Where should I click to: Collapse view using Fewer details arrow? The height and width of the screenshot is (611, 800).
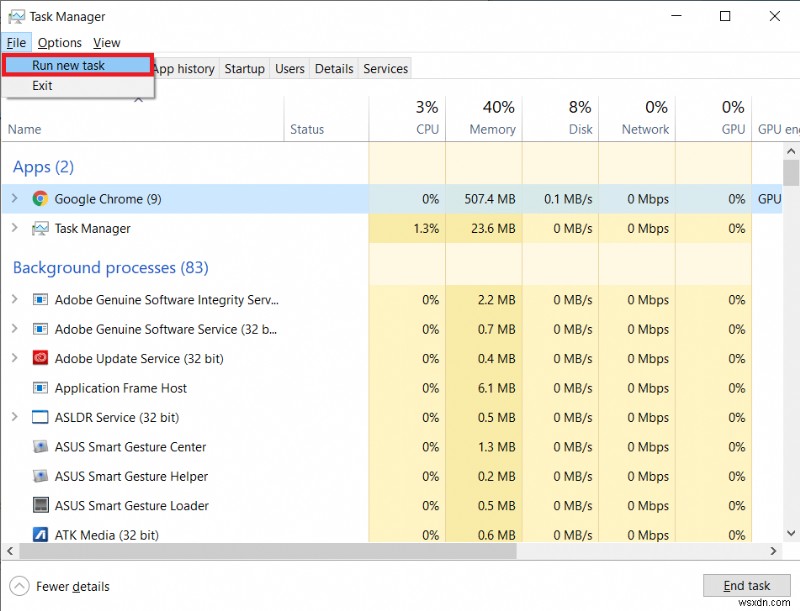[x=18, y=586]
